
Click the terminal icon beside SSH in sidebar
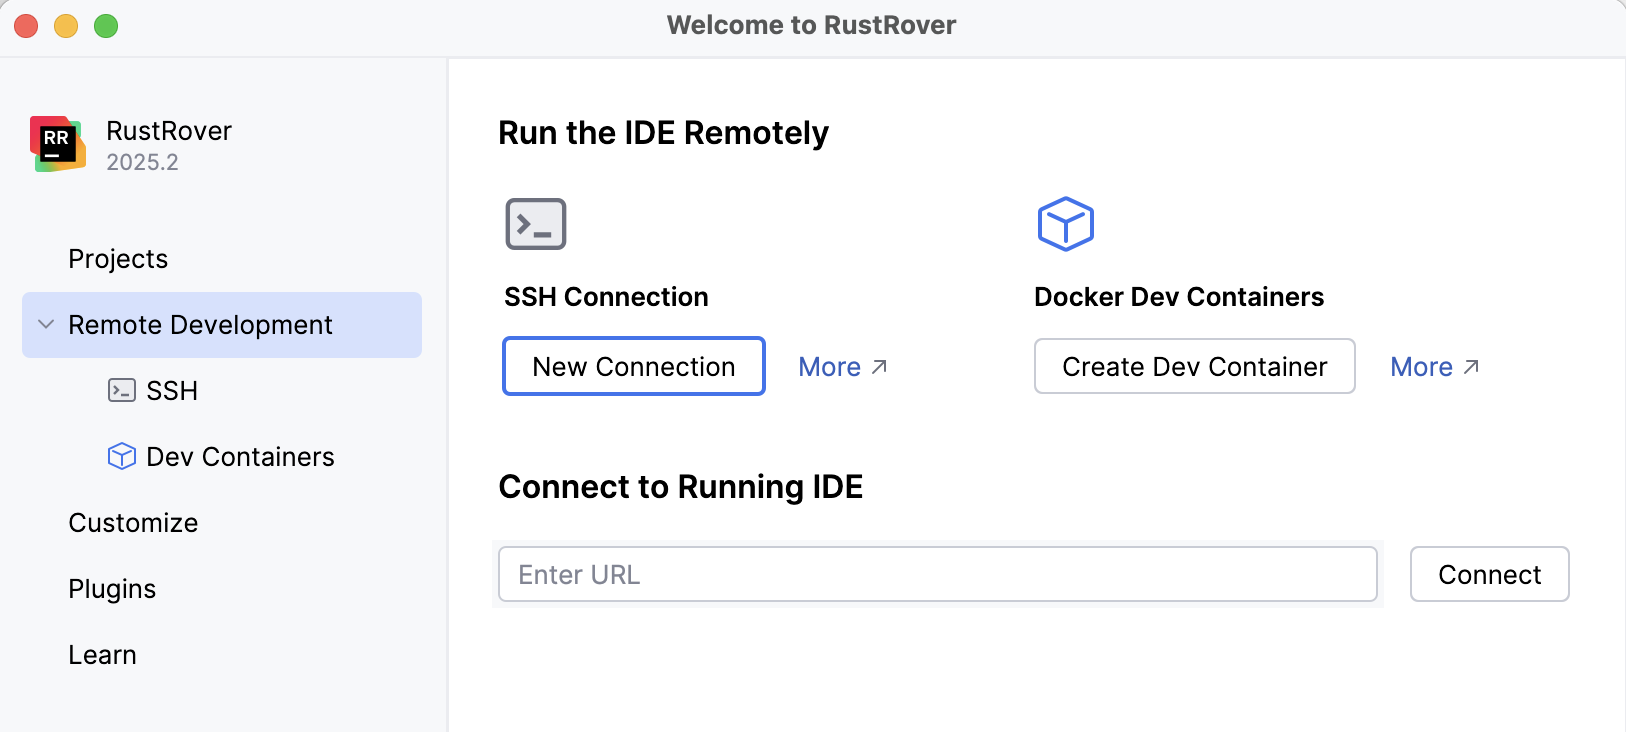point(121,390)
